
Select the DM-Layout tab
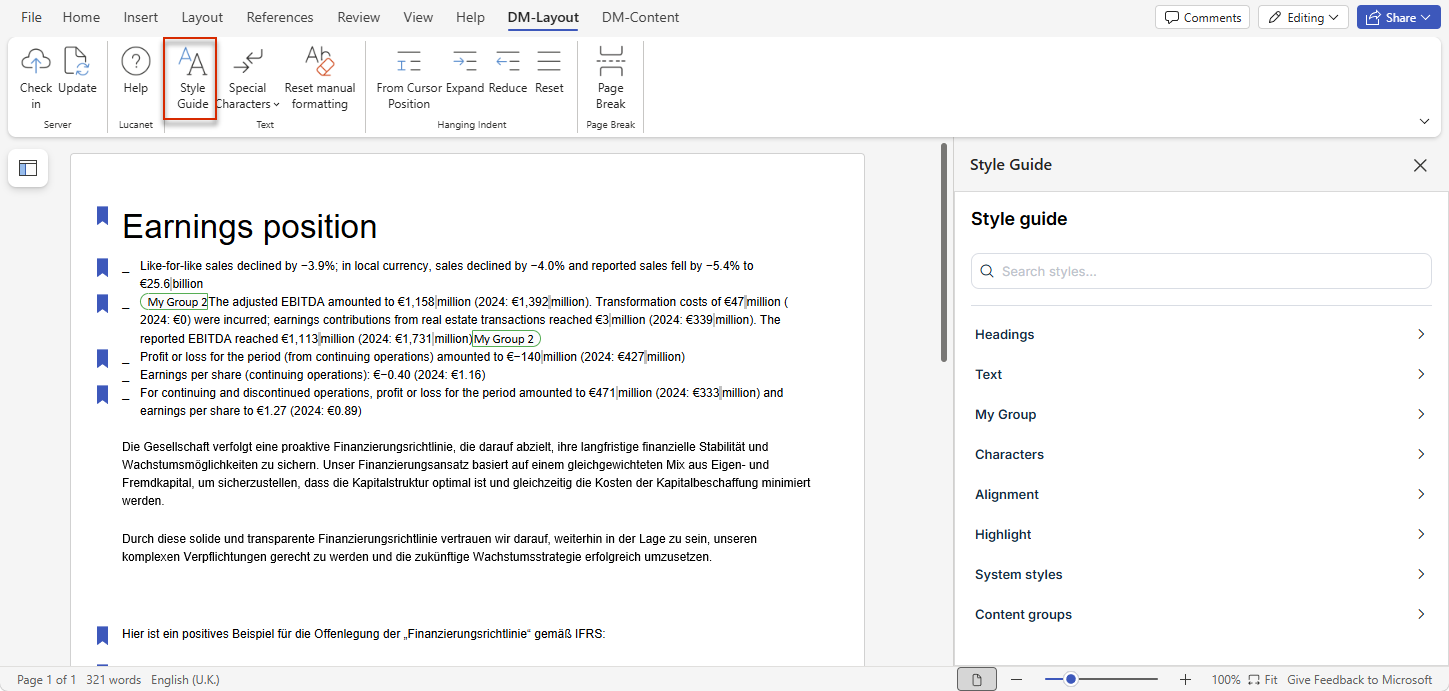542,17
